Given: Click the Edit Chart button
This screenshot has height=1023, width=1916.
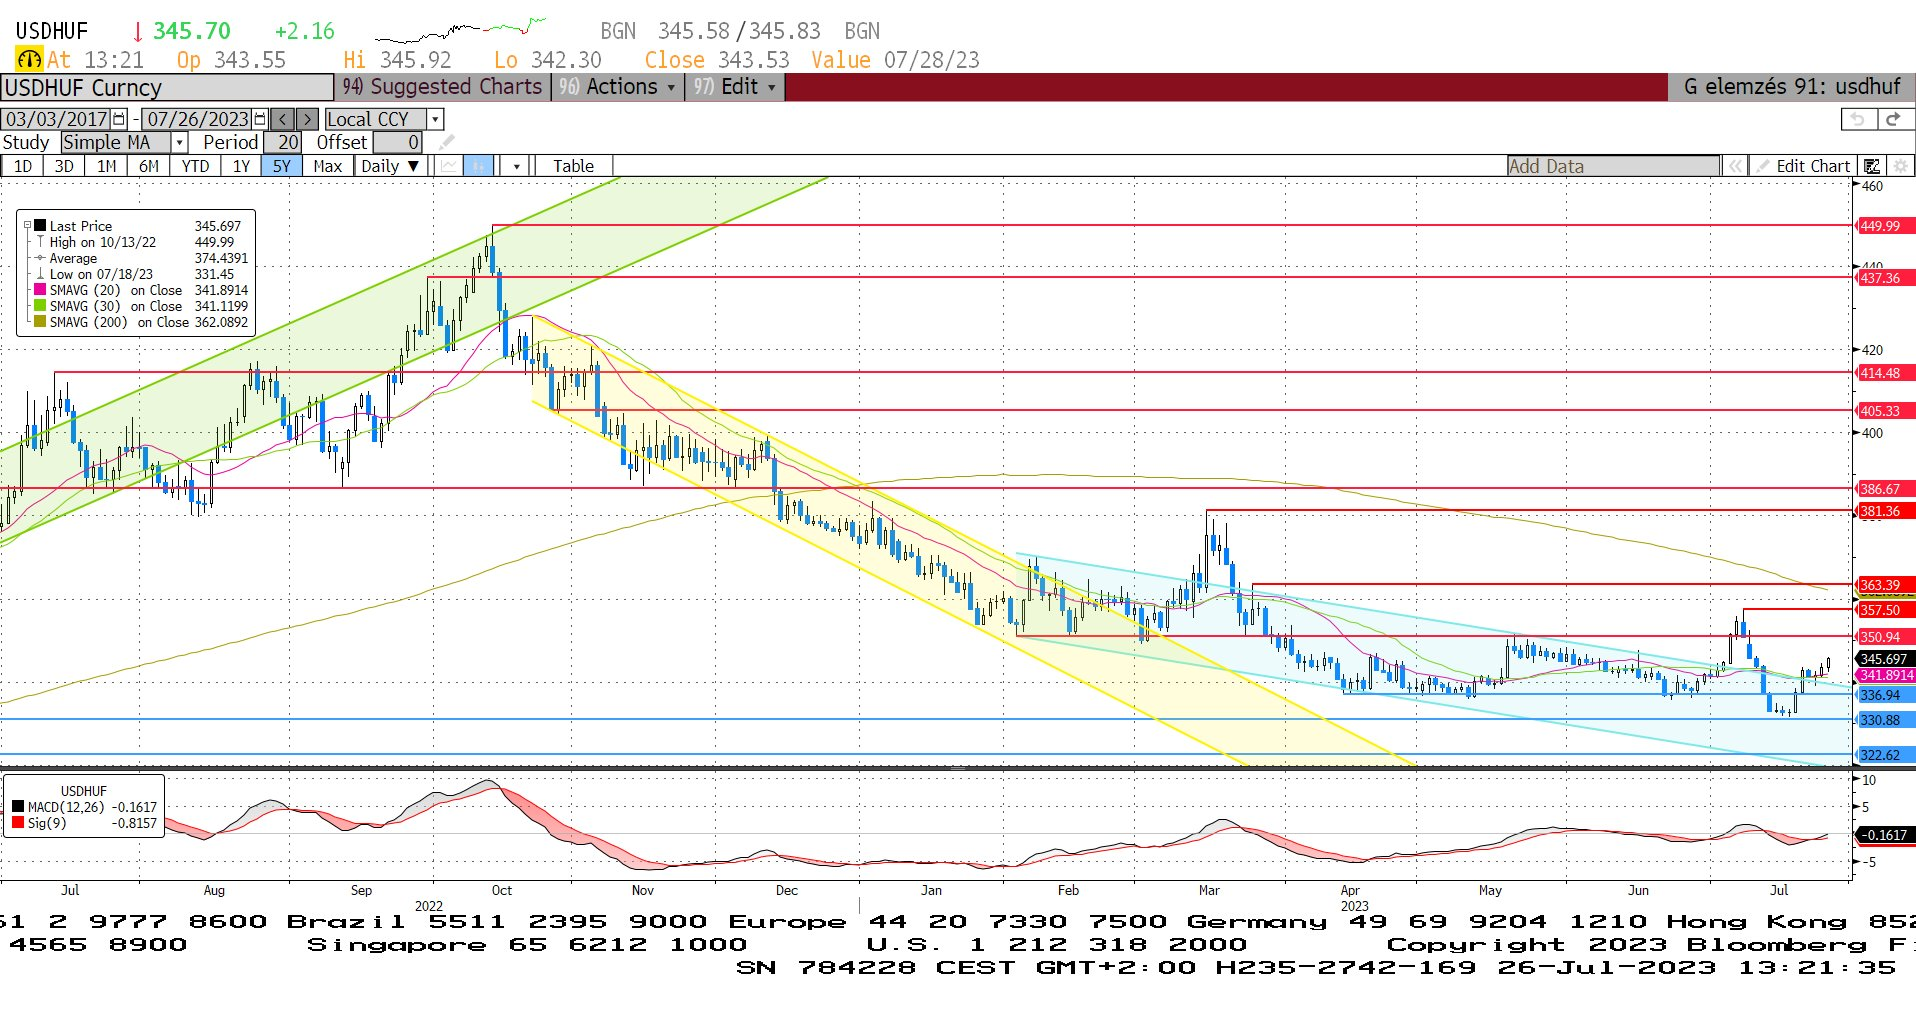Looking at the screenshot, I should coord(1803,166).
